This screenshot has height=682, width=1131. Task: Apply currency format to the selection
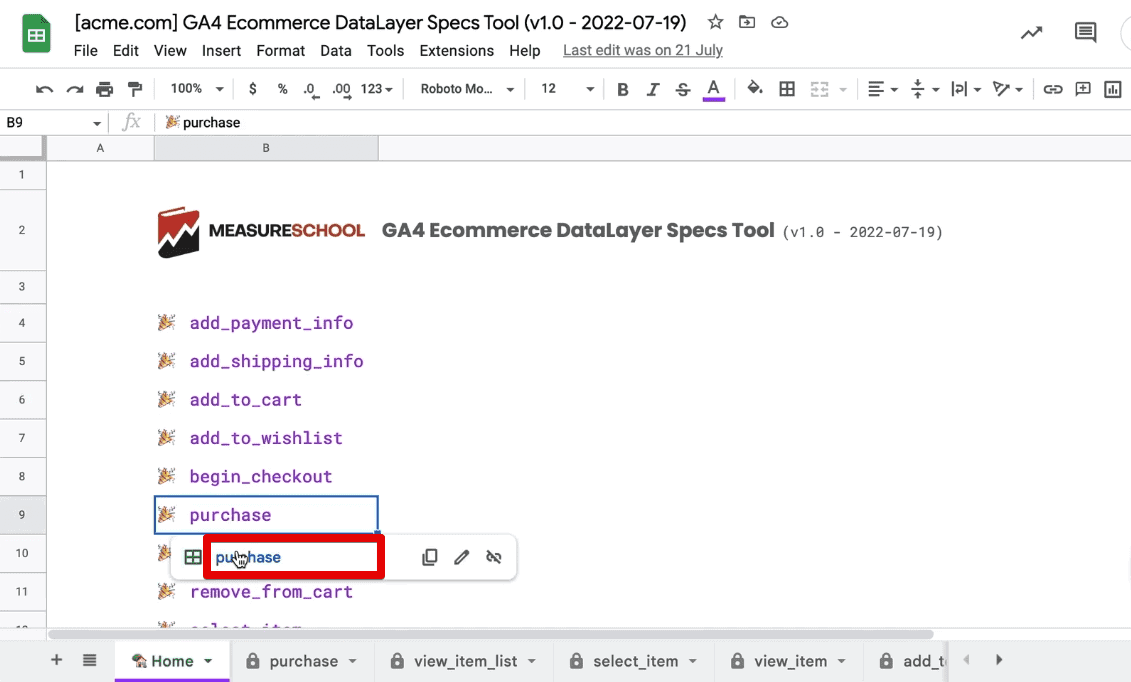(252, 89)
